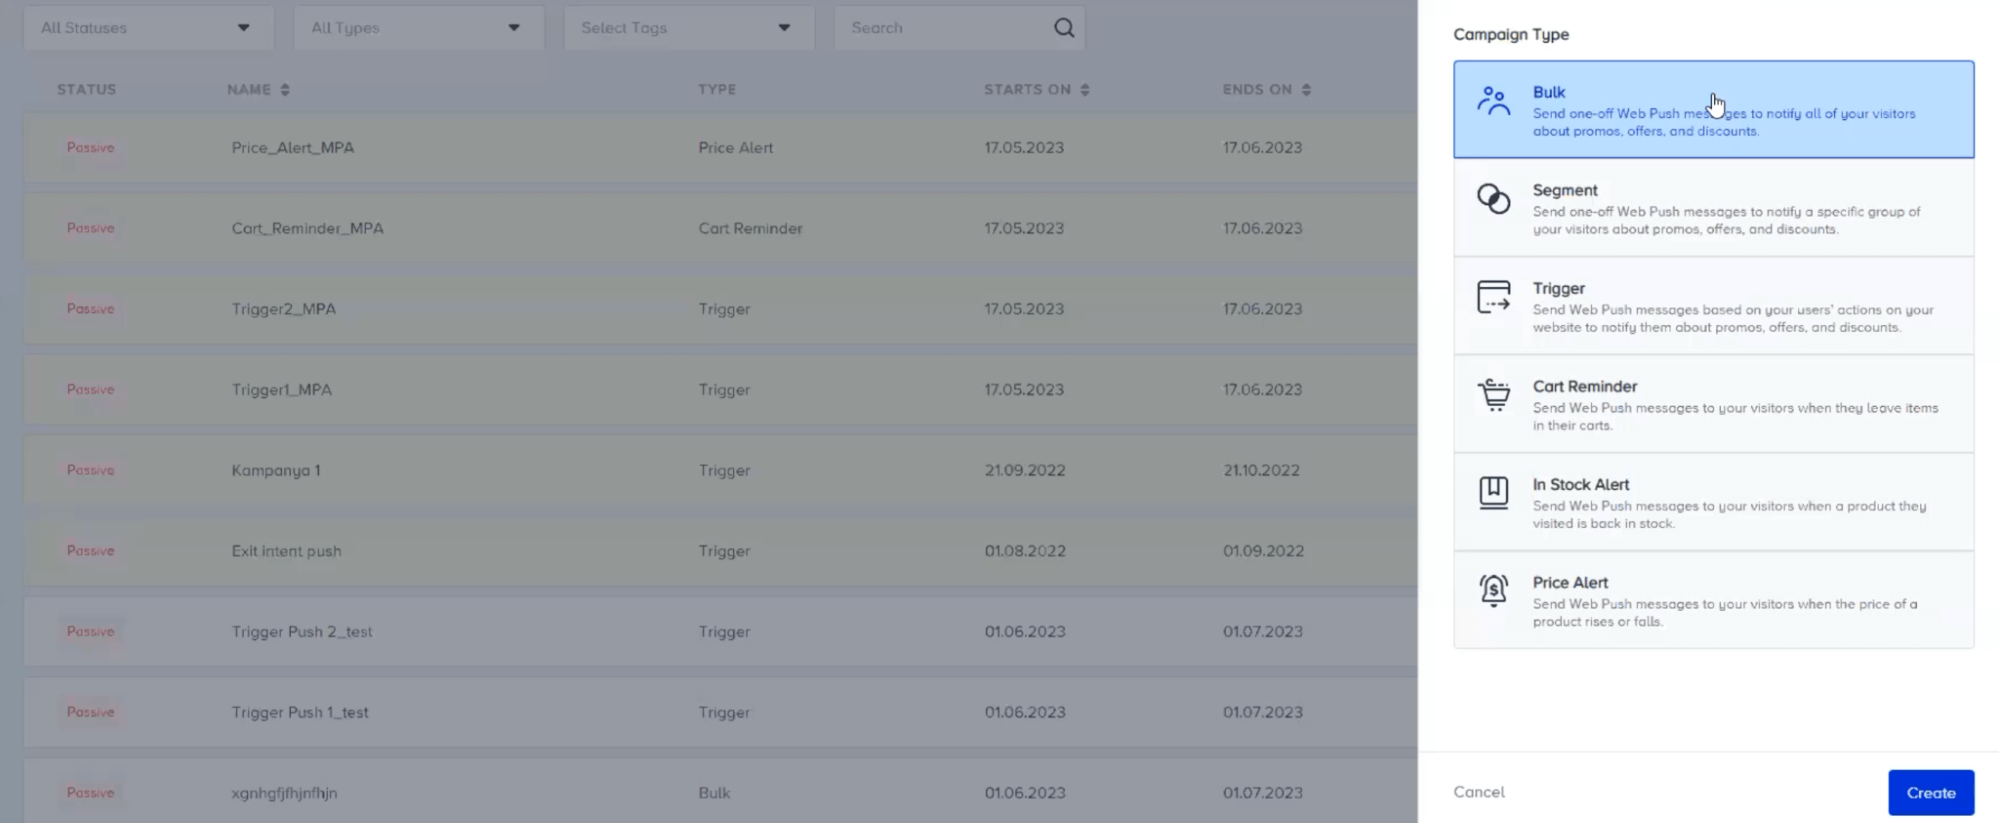
Task: Click the Cart Reminder shopping cart icon
Action: (1493, 396)
